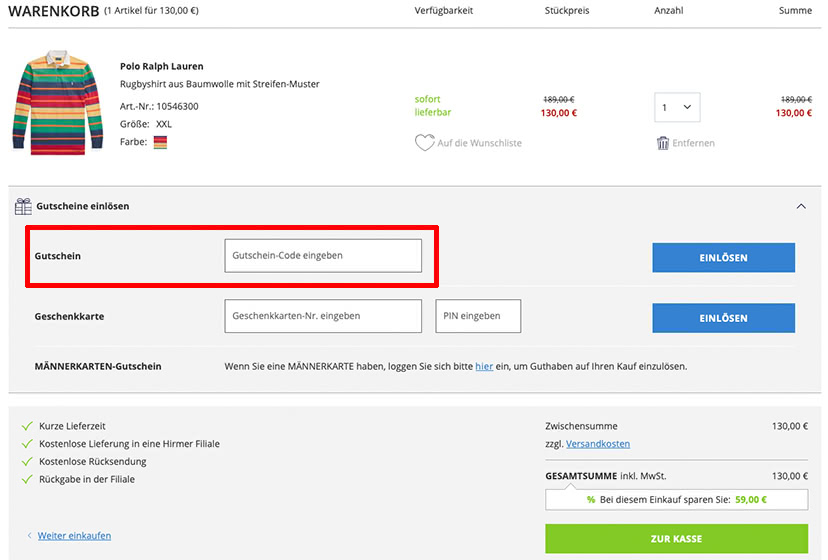Screen dimensions: 828x560
Task: Open the rugby shirt product thumbnail
Action: [58, 102]
